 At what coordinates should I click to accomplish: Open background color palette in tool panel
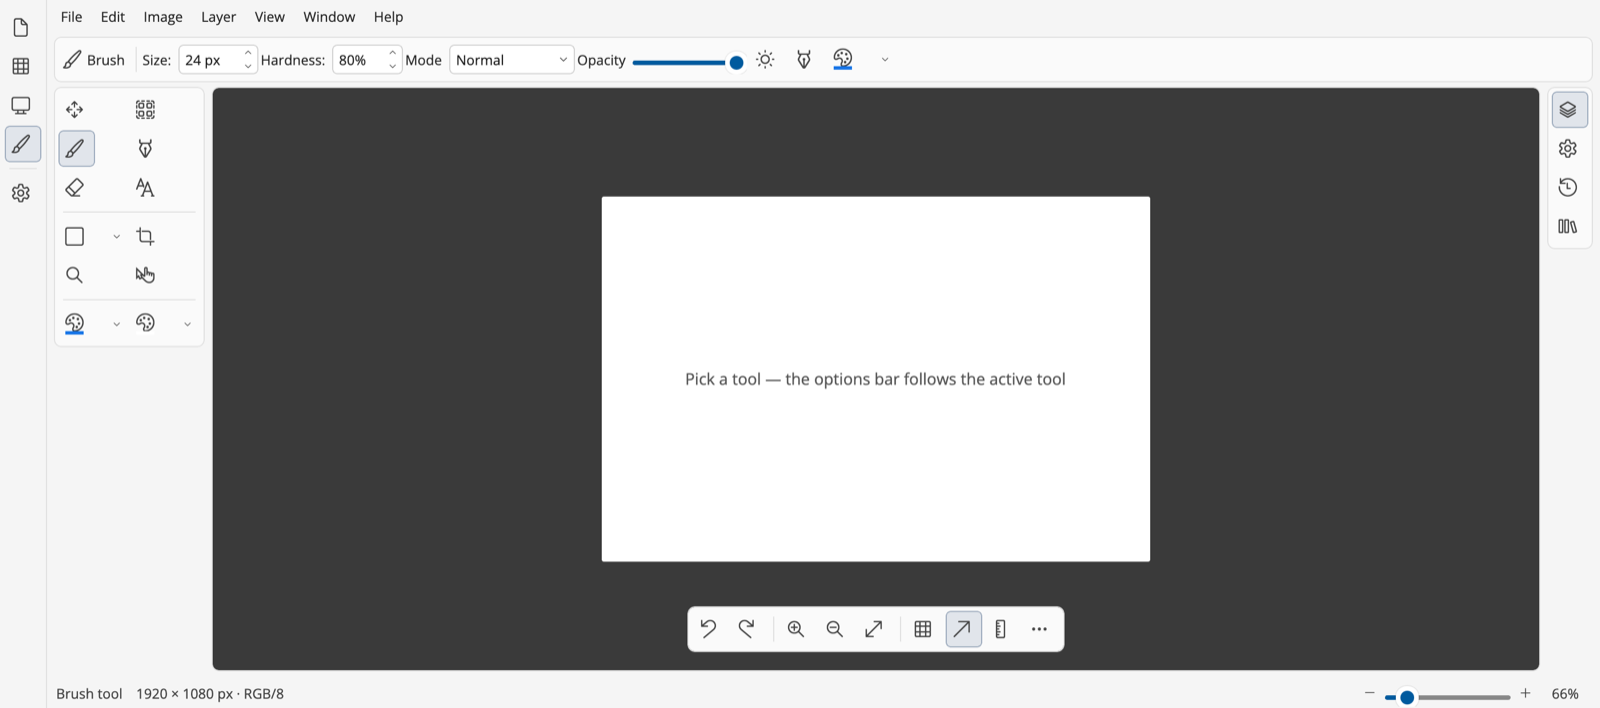coord(145,323)
